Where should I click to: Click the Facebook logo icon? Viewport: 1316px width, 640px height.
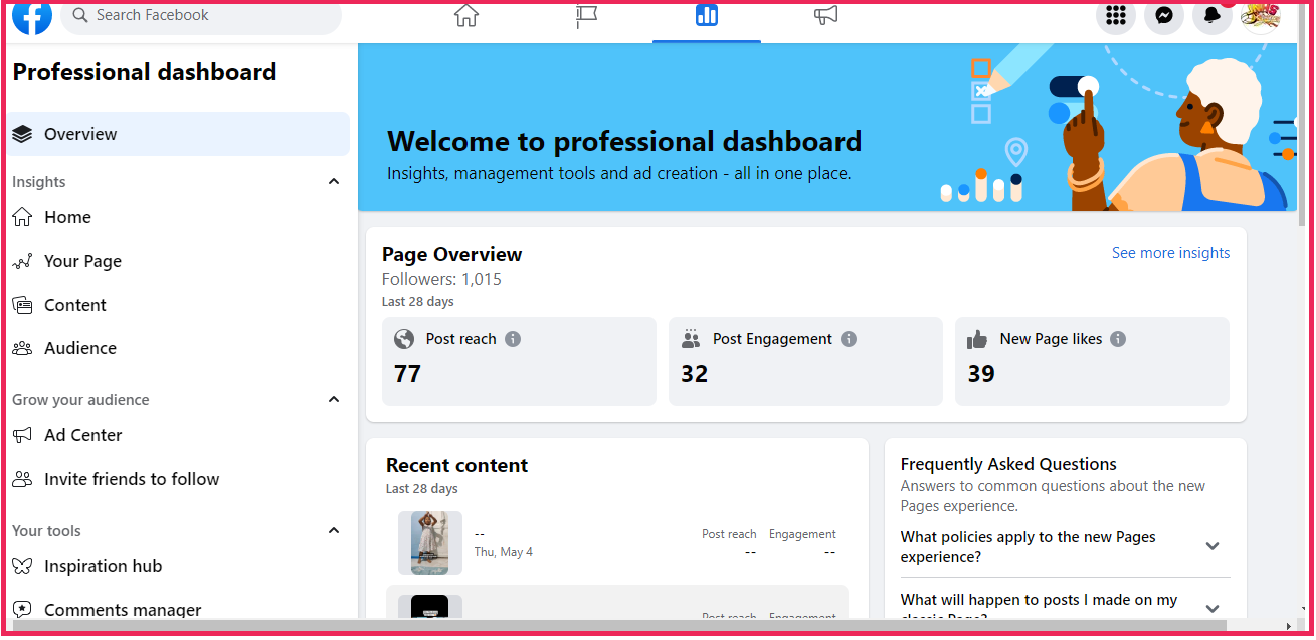point(32,17)
